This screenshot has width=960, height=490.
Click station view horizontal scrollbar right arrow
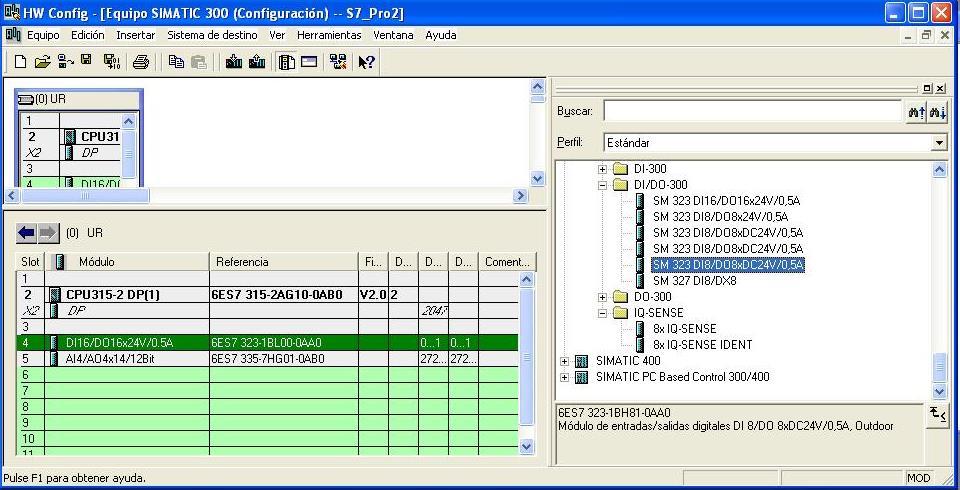[520, 195]
